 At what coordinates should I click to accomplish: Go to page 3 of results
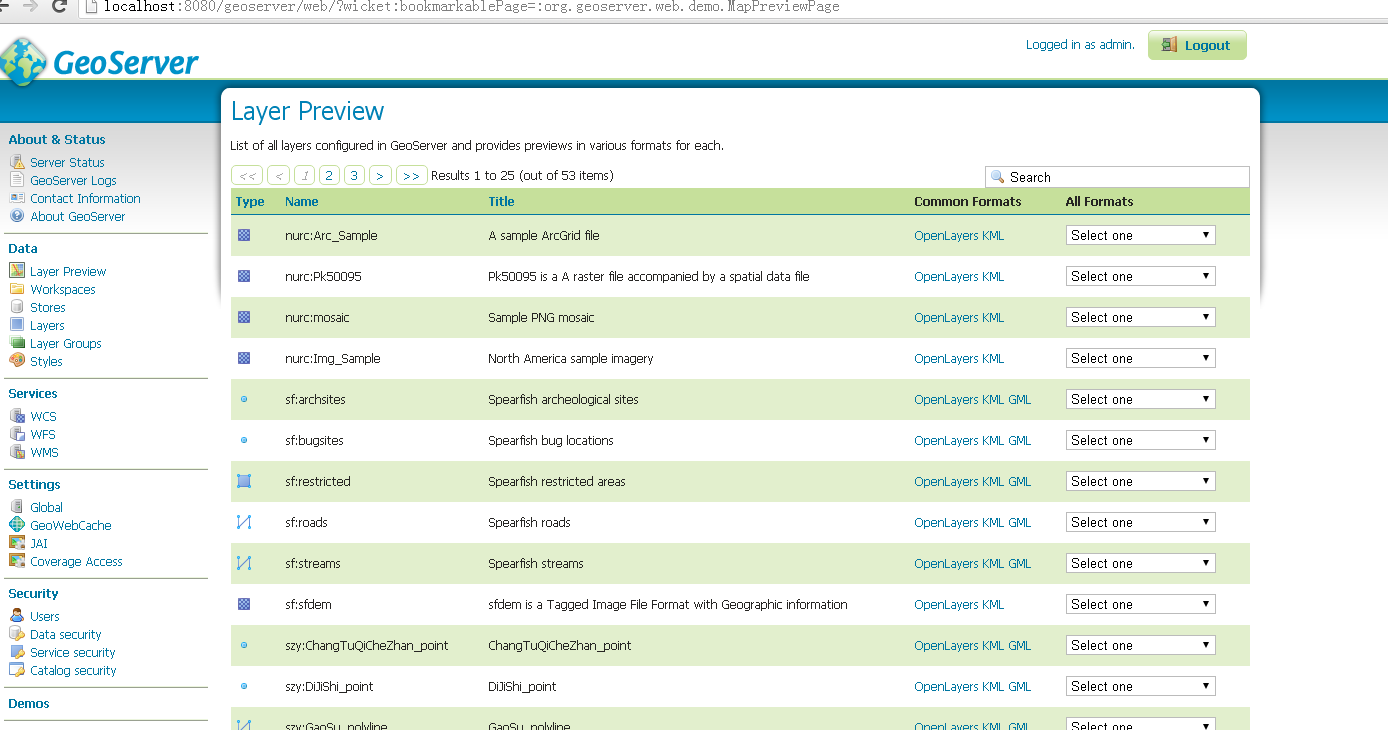click(354, 175)
